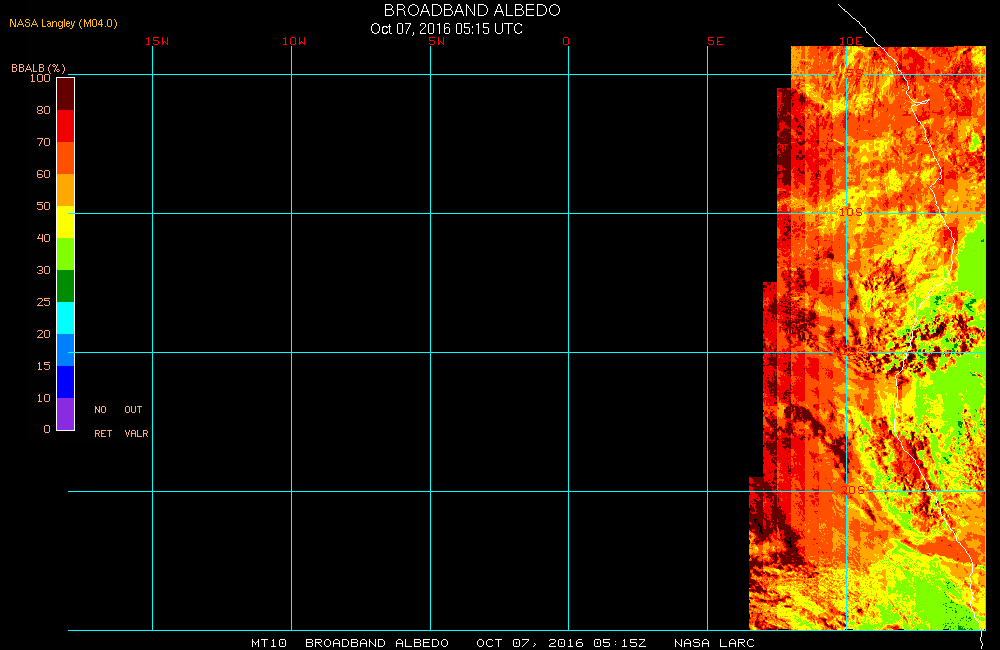Select the 5W longitude label
Image resolution: width=1000 pixels, height=650 pixels.
pos(435,41)
